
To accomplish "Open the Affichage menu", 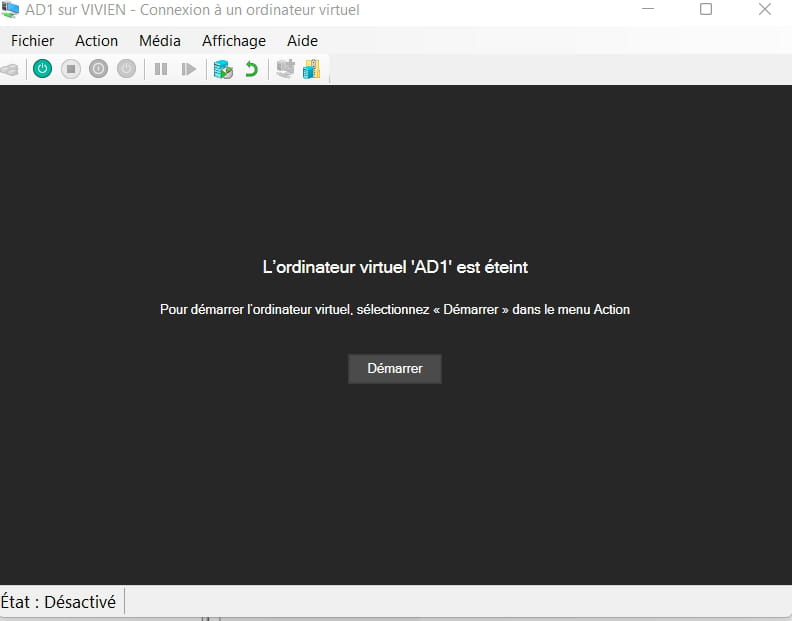I will coord(234,41).
